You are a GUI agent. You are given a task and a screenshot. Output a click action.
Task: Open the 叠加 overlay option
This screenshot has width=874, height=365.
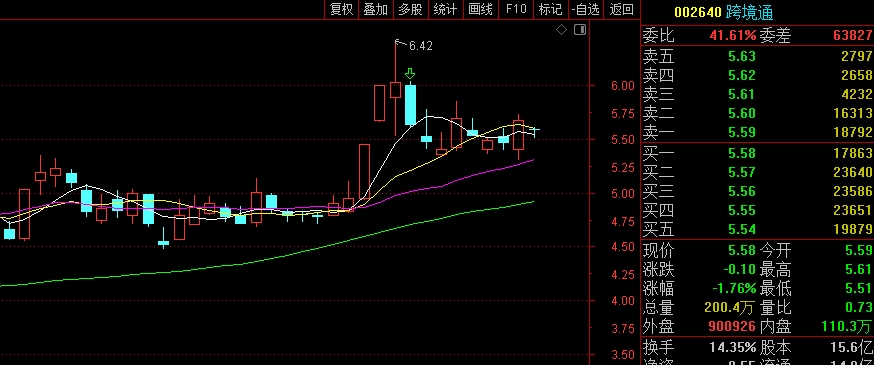375,9
